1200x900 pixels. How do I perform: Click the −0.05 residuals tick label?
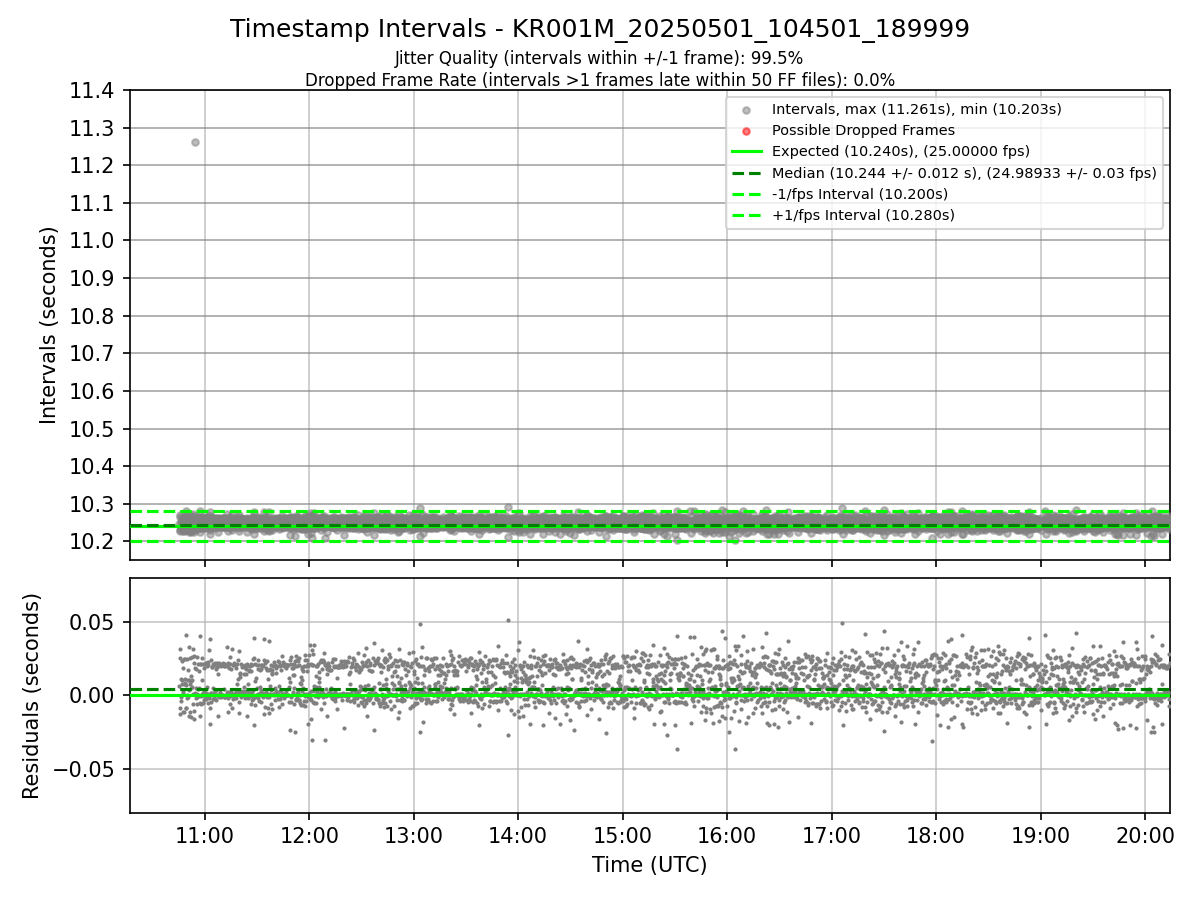click(85, 769)
